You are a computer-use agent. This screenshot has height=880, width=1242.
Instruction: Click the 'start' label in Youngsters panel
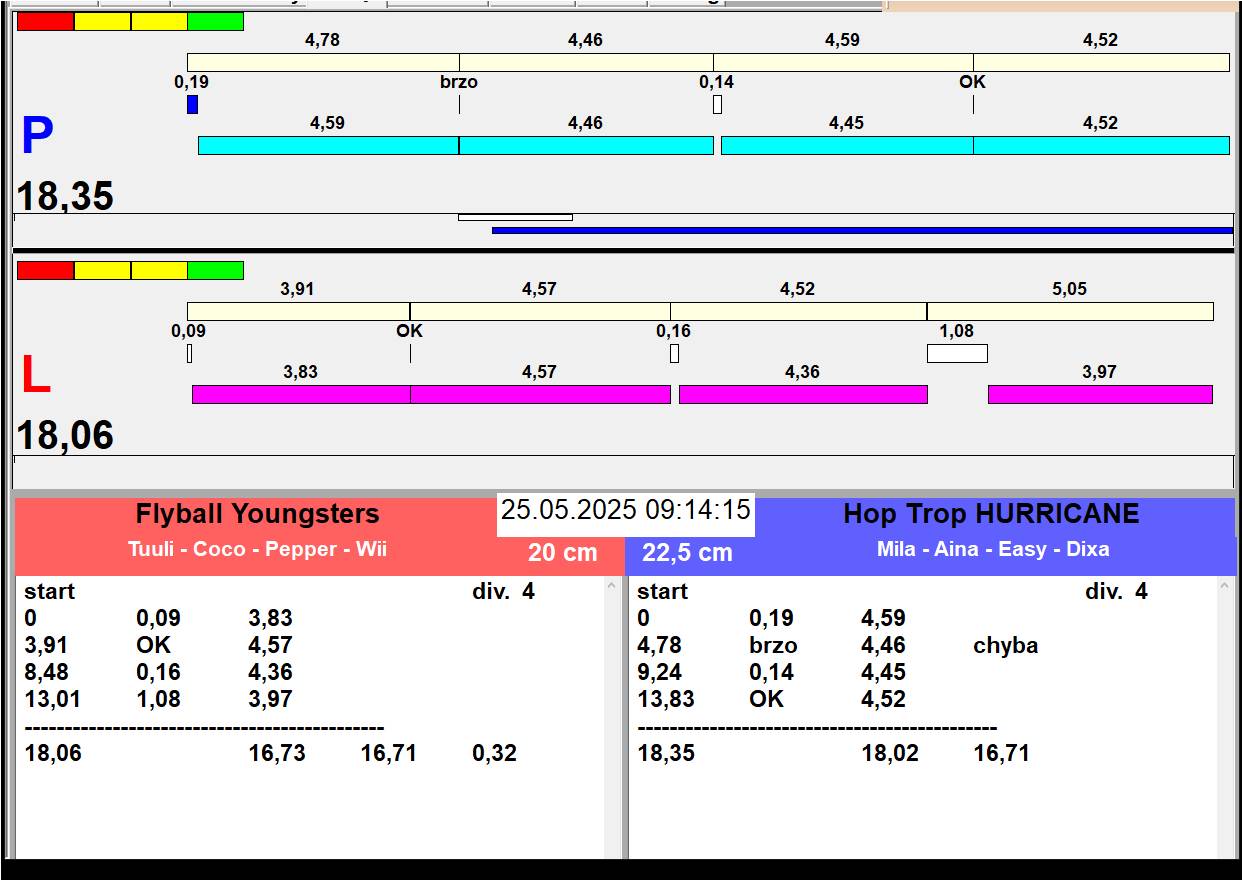50,591
